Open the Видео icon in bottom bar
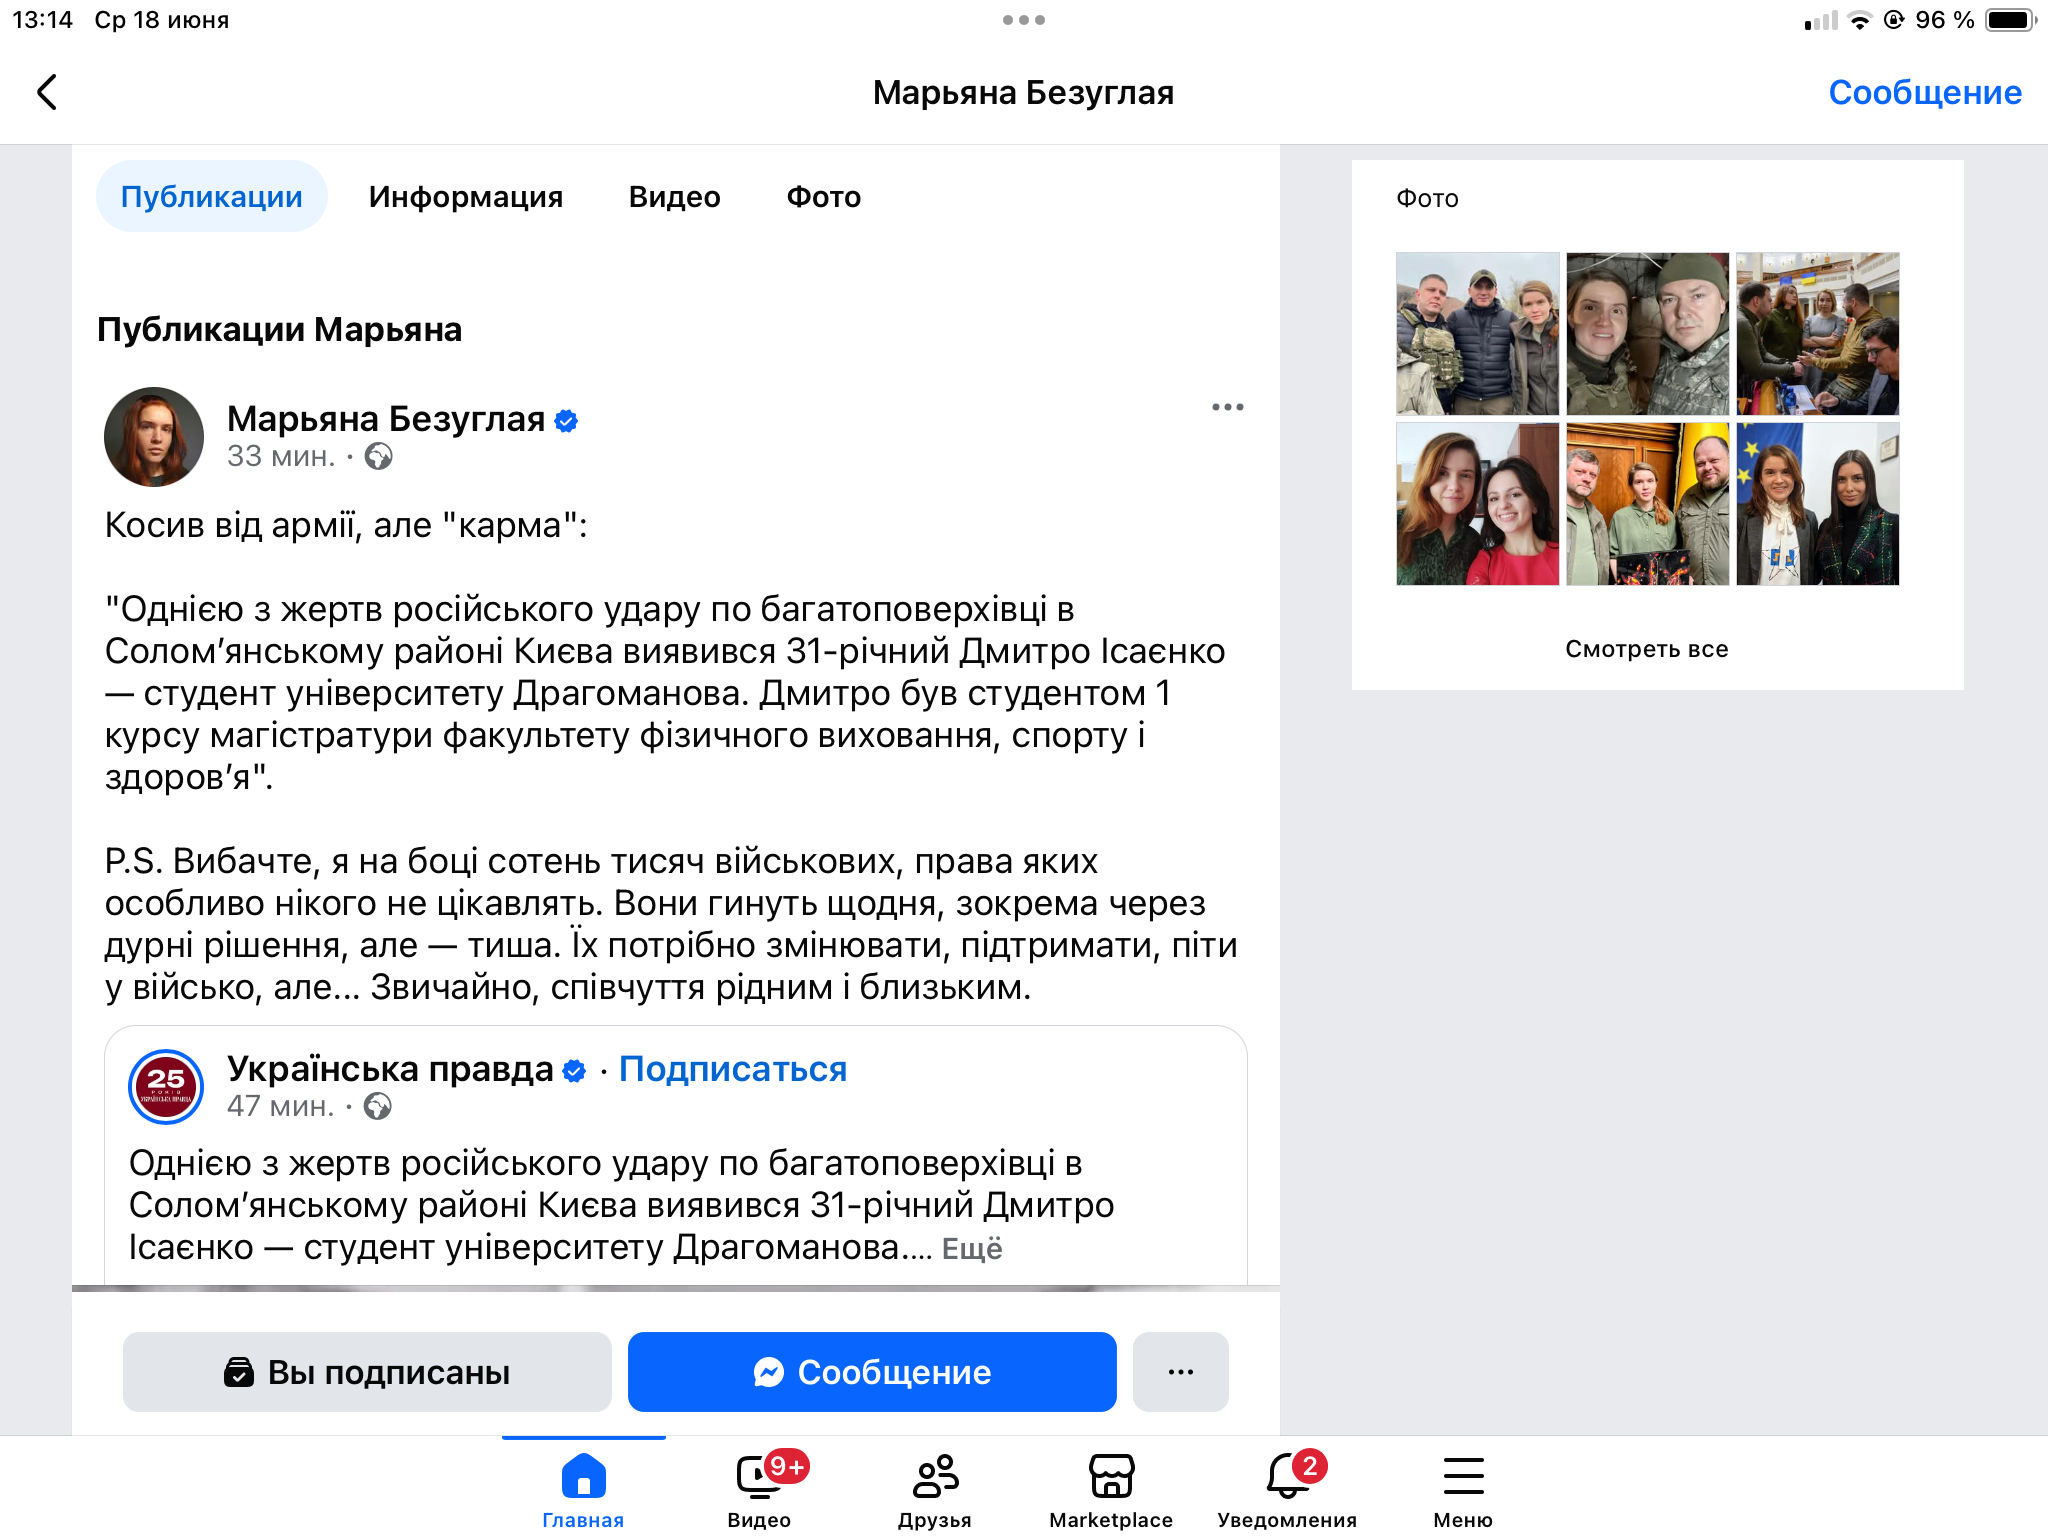 pos(760,1476)
